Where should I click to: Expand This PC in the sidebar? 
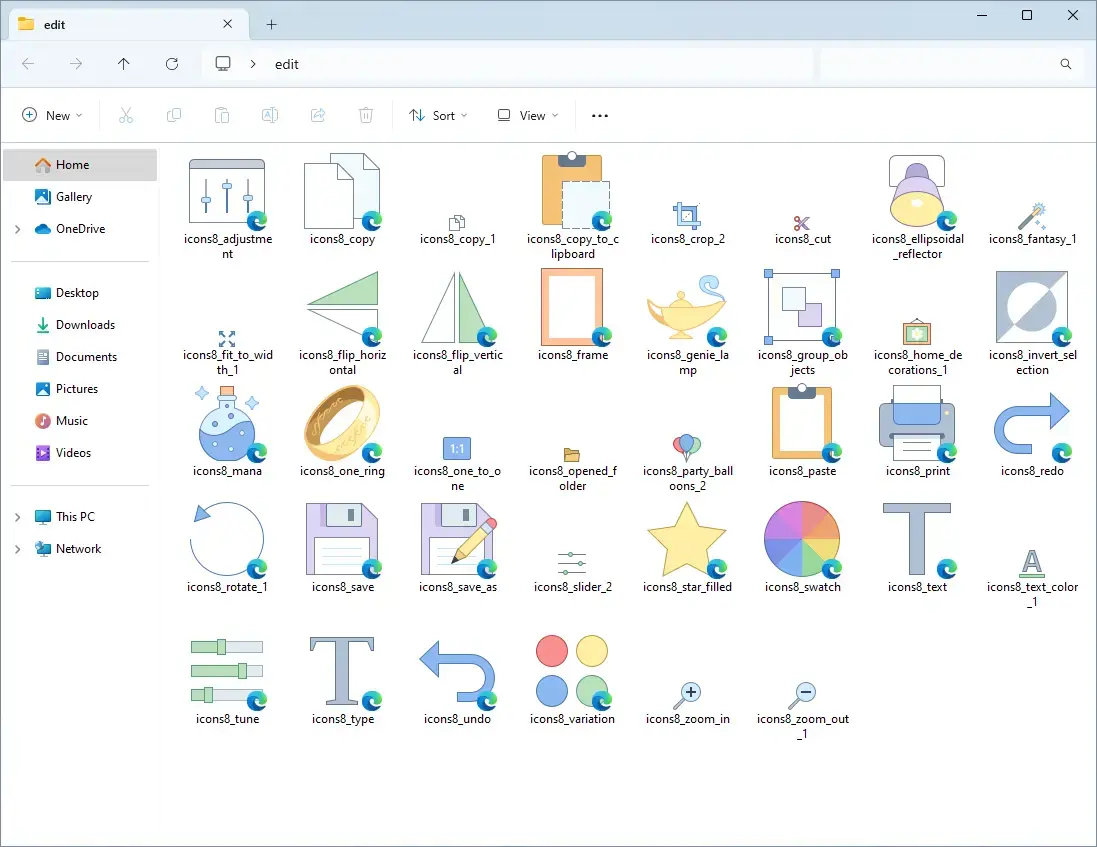pos(17,516)
